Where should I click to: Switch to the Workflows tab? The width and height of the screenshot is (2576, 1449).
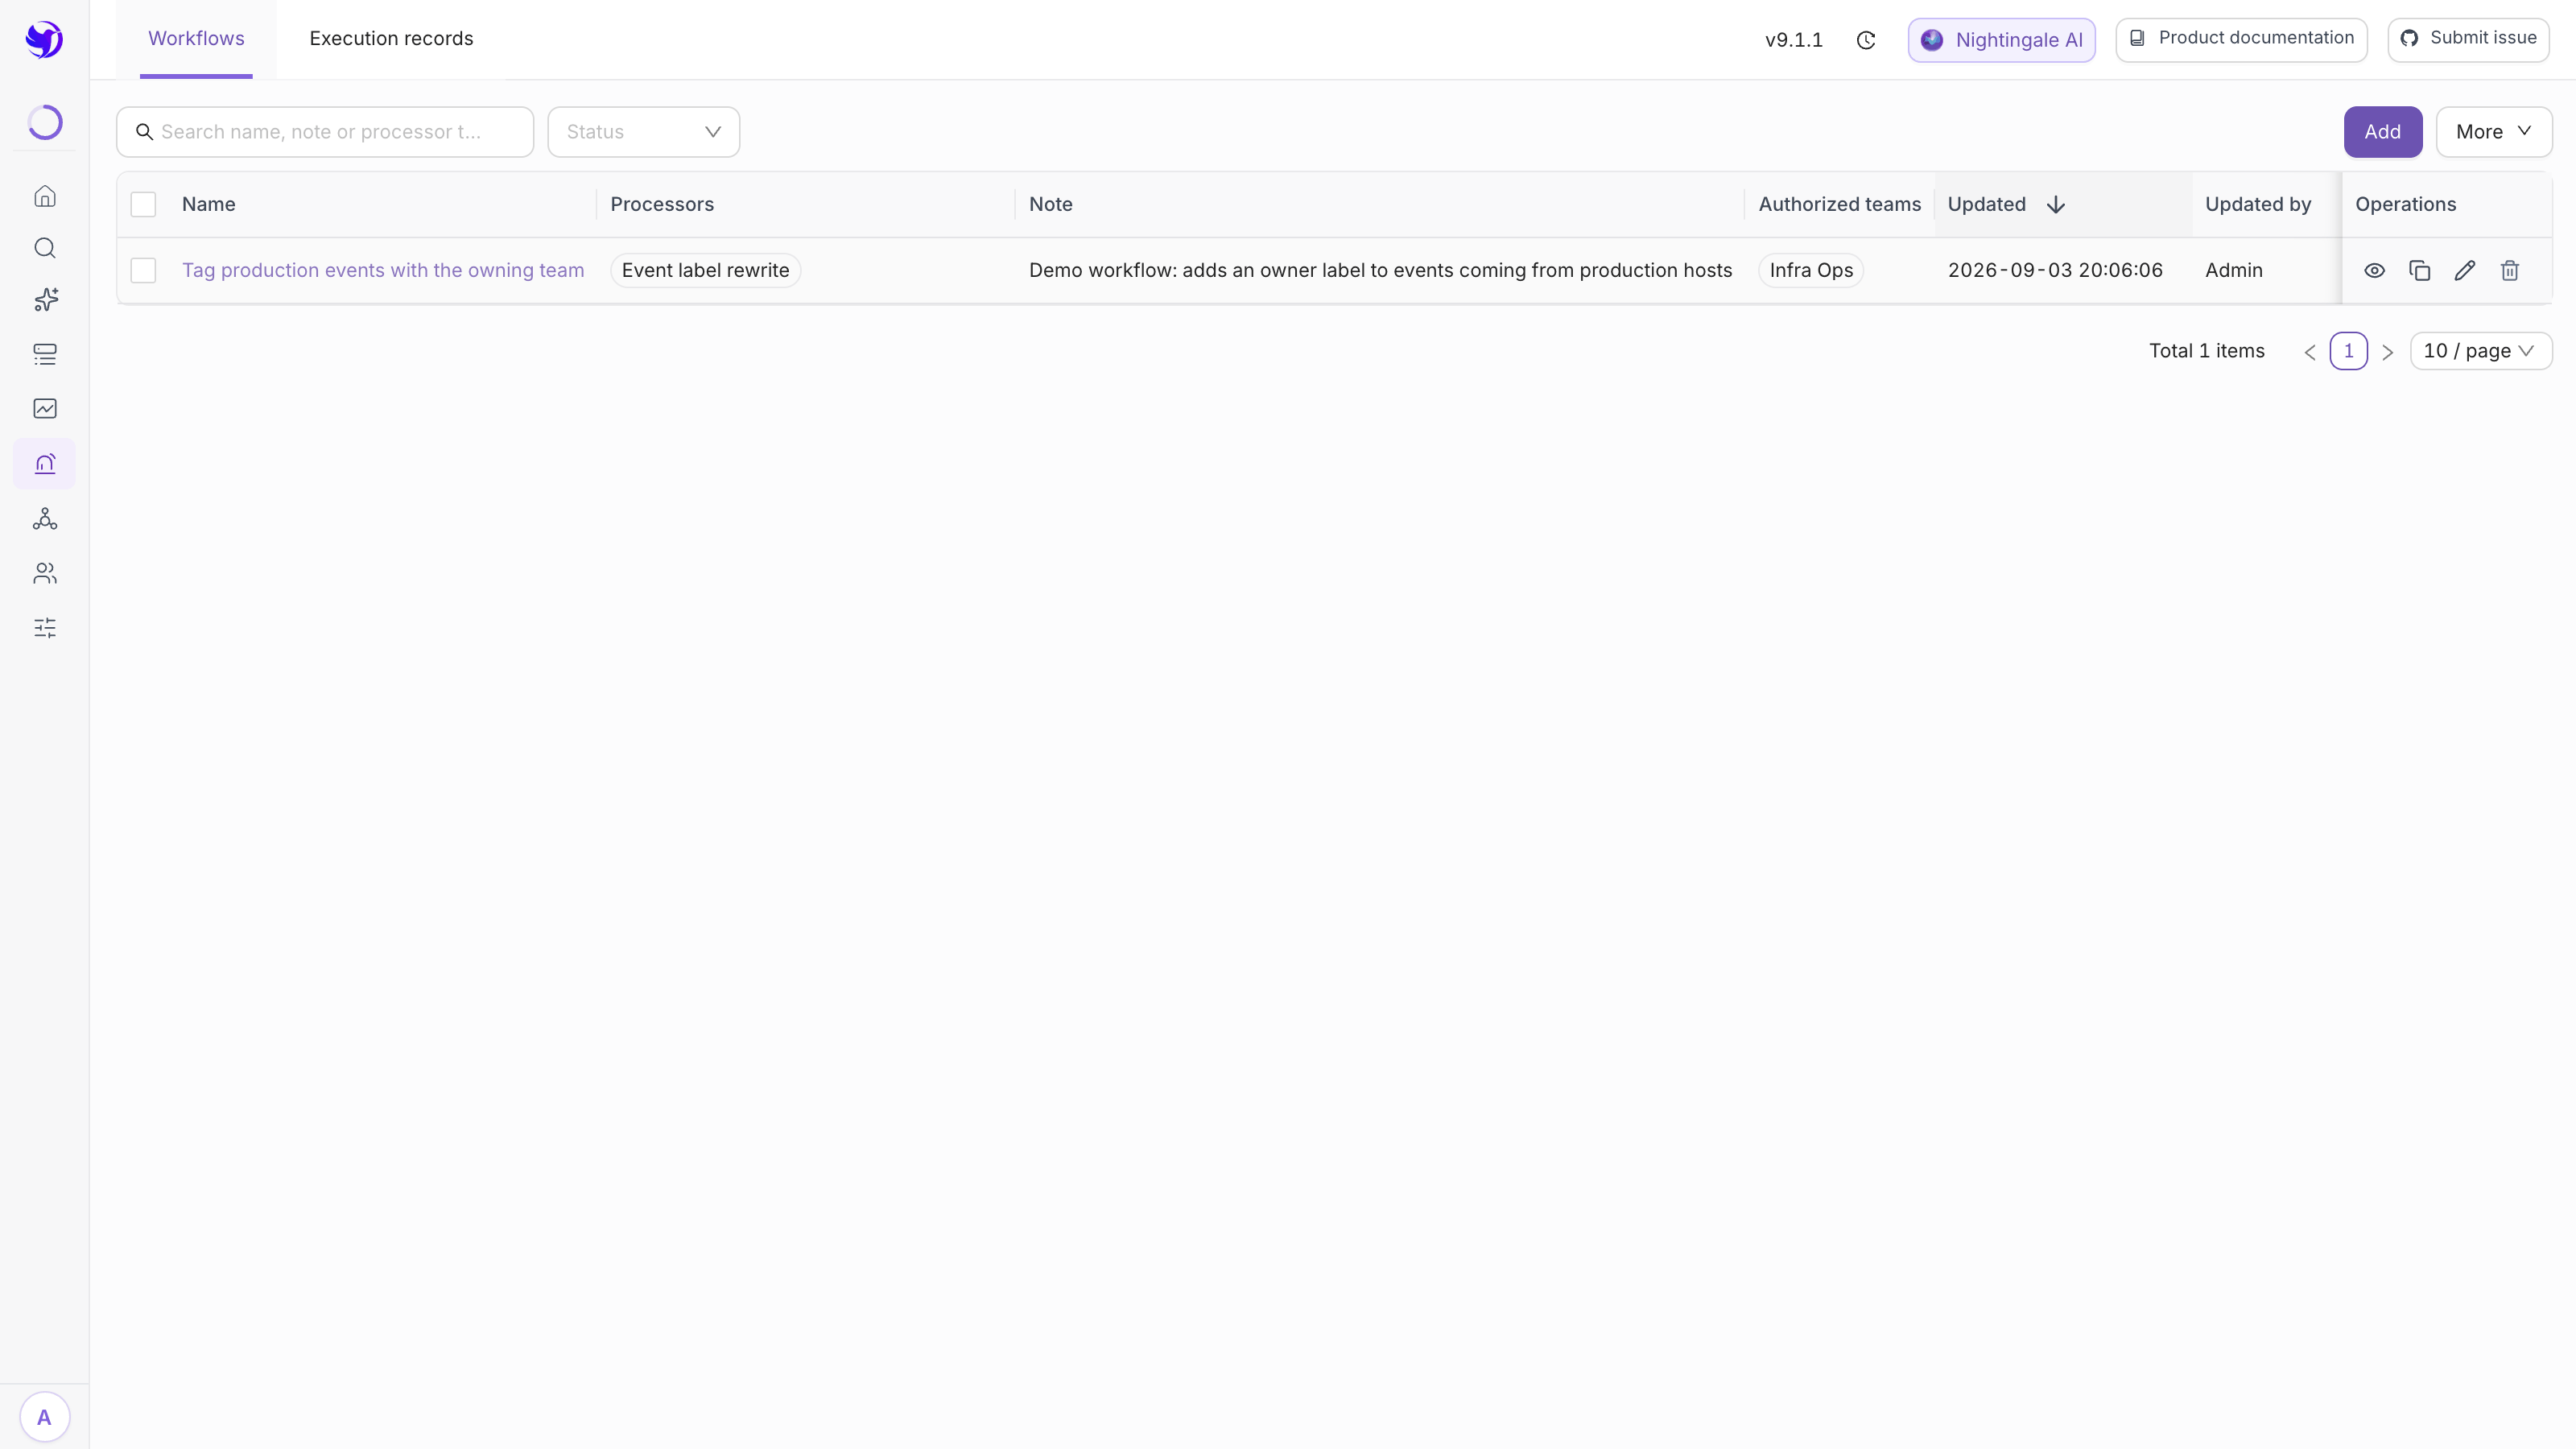point(196,38)
